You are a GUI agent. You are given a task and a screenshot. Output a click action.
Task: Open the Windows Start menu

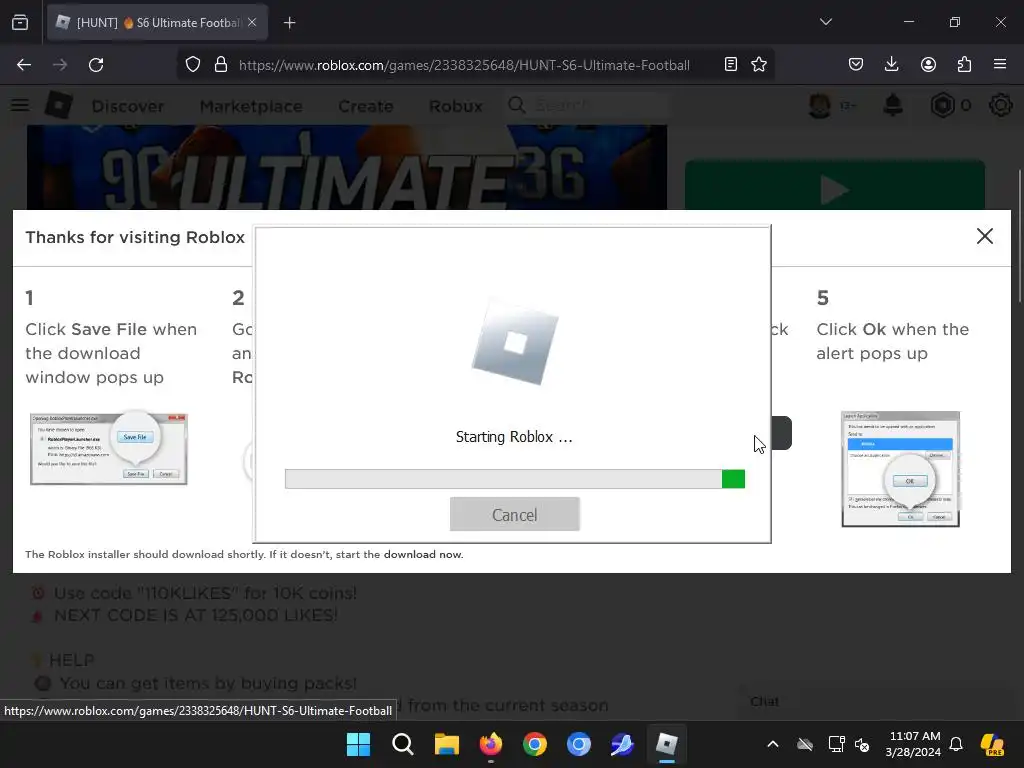pyautogui.click(x=359, y=744)
